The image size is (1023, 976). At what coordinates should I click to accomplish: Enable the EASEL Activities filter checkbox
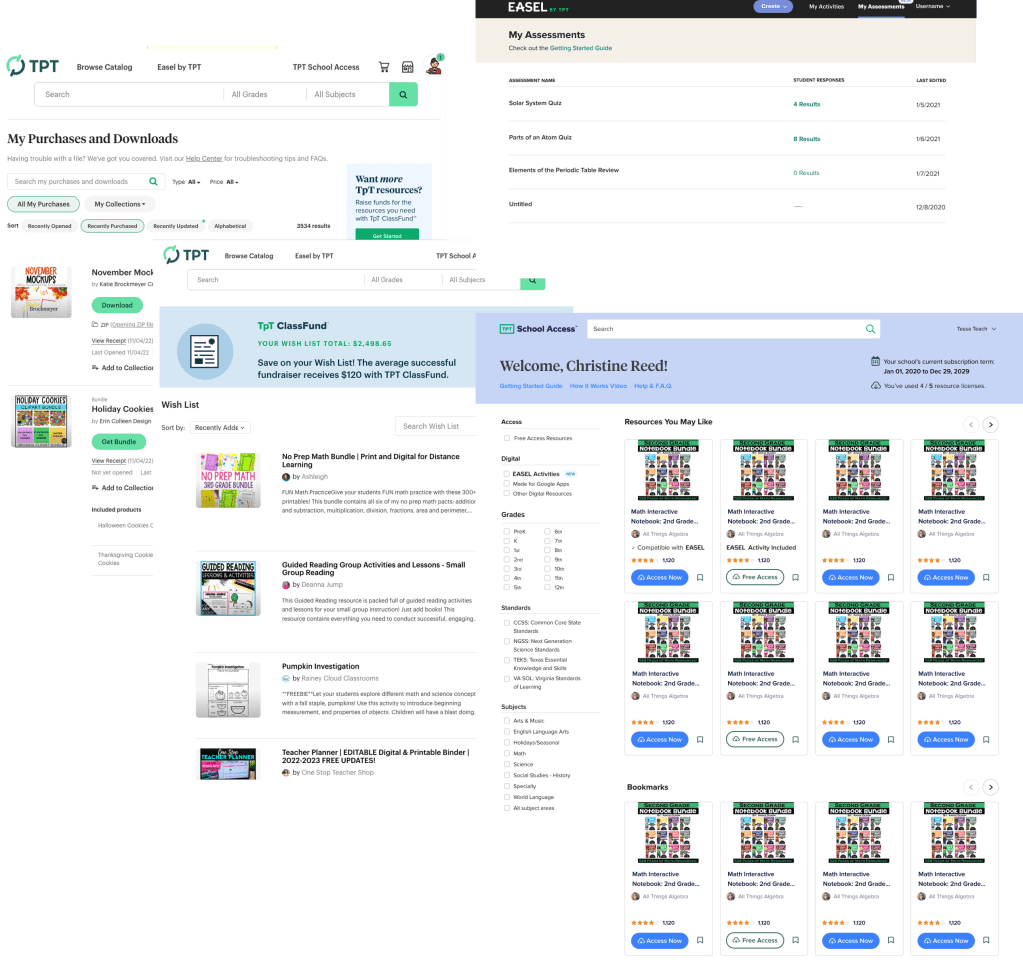[x=507, y=474]
